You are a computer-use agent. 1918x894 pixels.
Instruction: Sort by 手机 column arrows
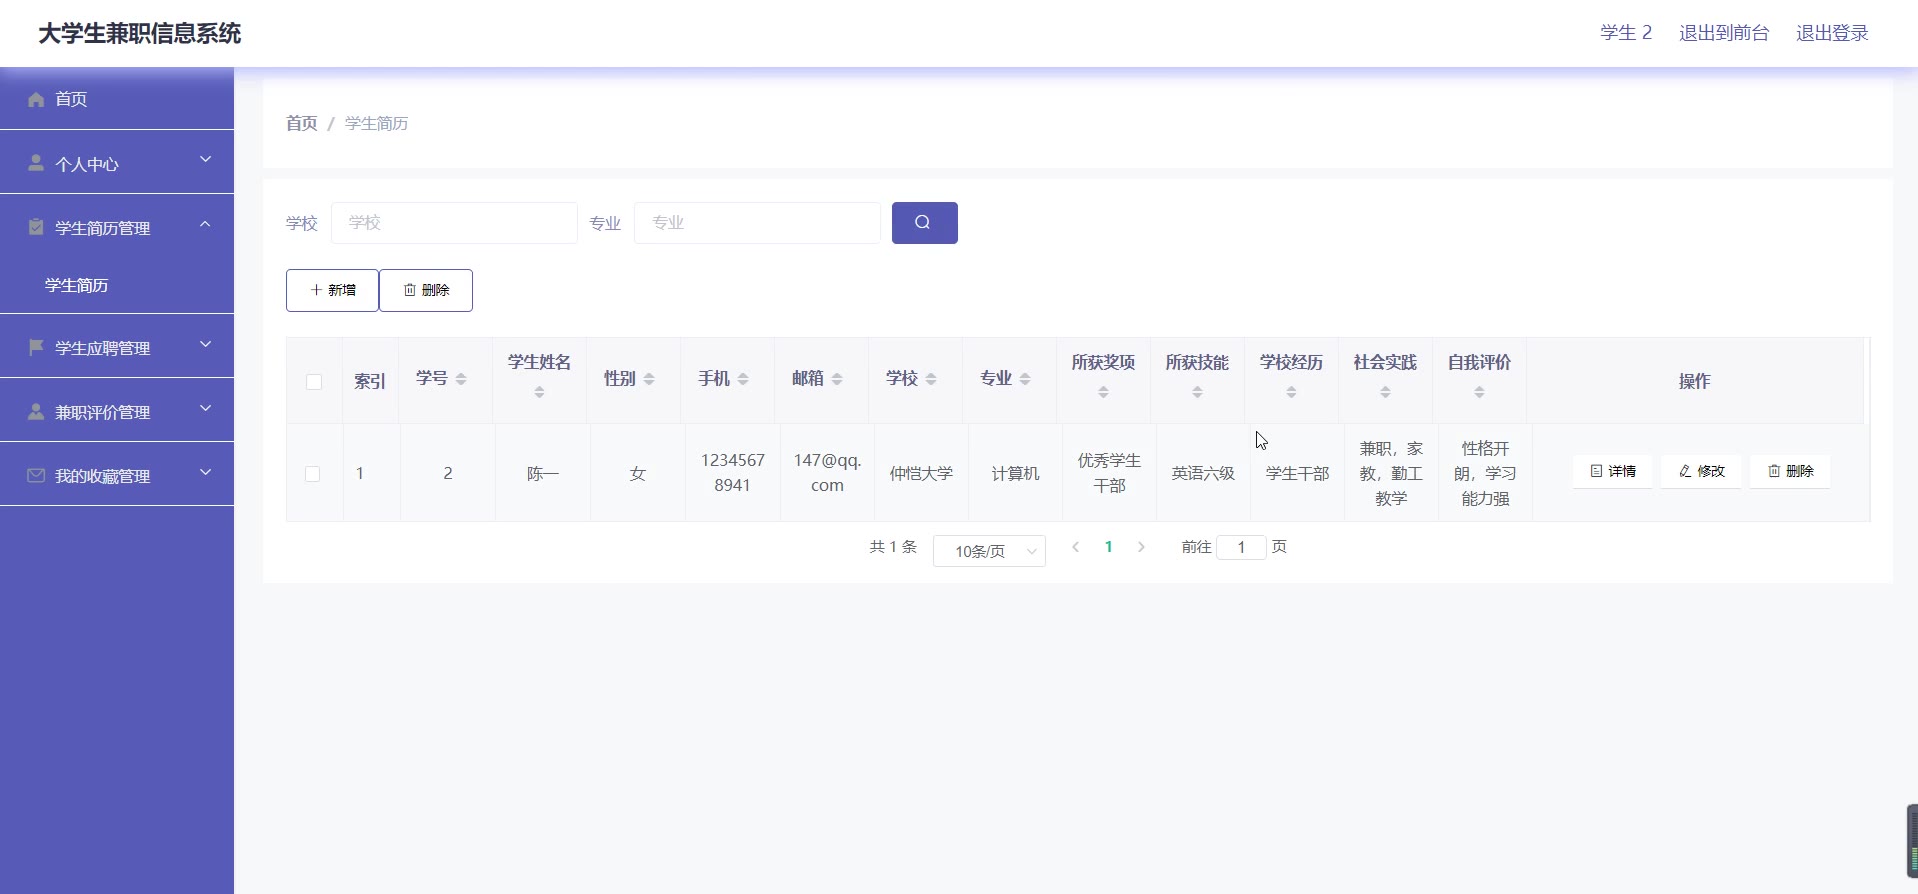[x=743, y=378]
